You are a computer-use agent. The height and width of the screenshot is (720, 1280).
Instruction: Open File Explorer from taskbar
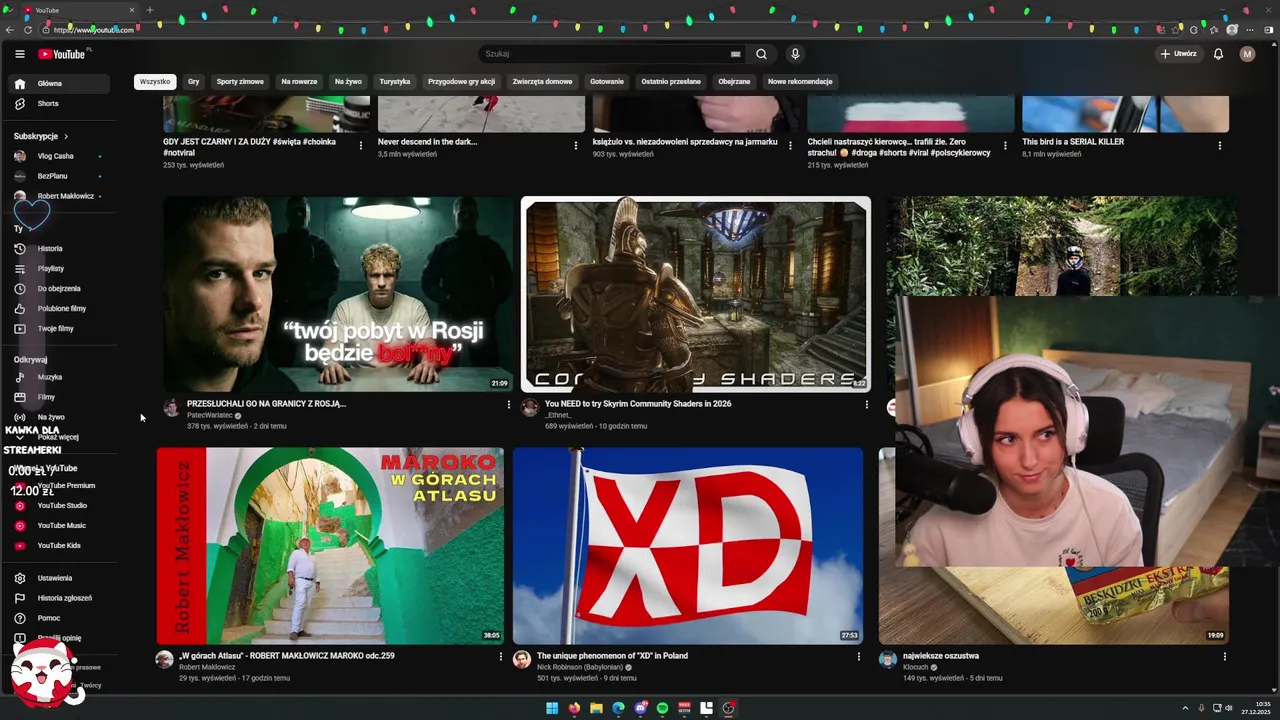click(x=596, y=708)
